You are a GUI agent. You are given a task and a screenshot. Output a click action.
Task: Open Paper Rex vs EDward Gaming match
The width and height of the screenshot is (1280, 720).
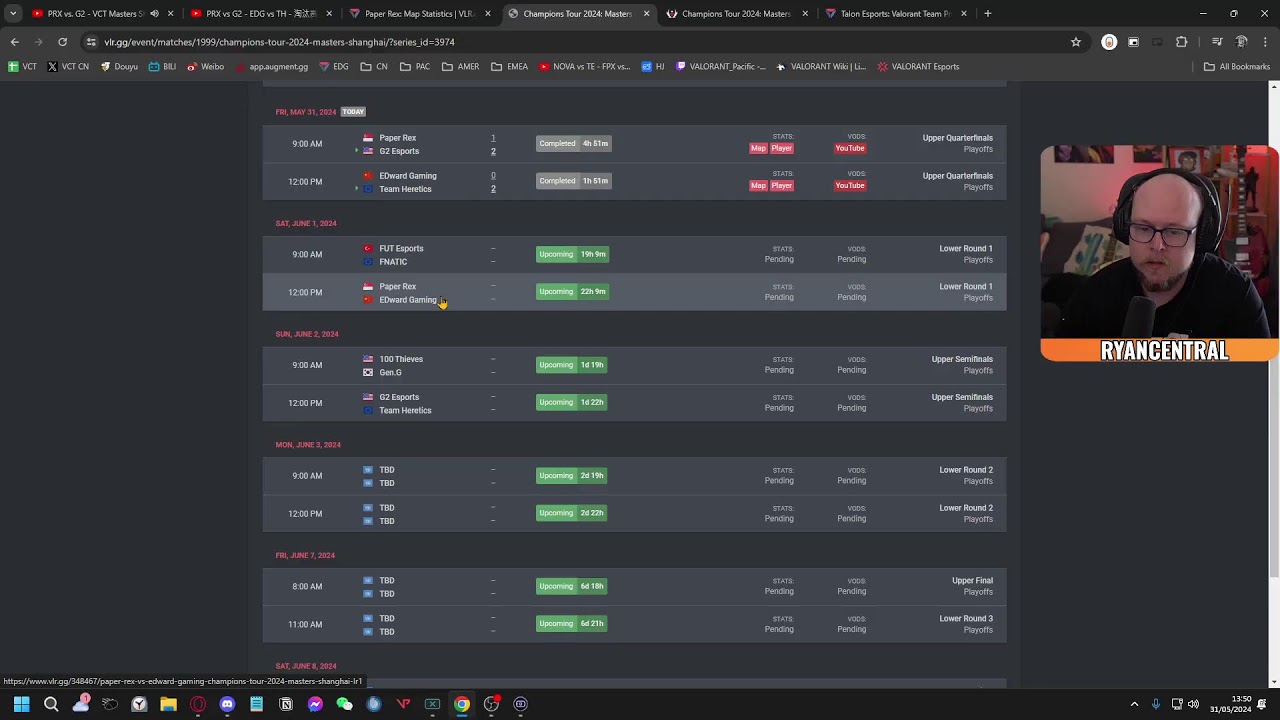[634, 292]
